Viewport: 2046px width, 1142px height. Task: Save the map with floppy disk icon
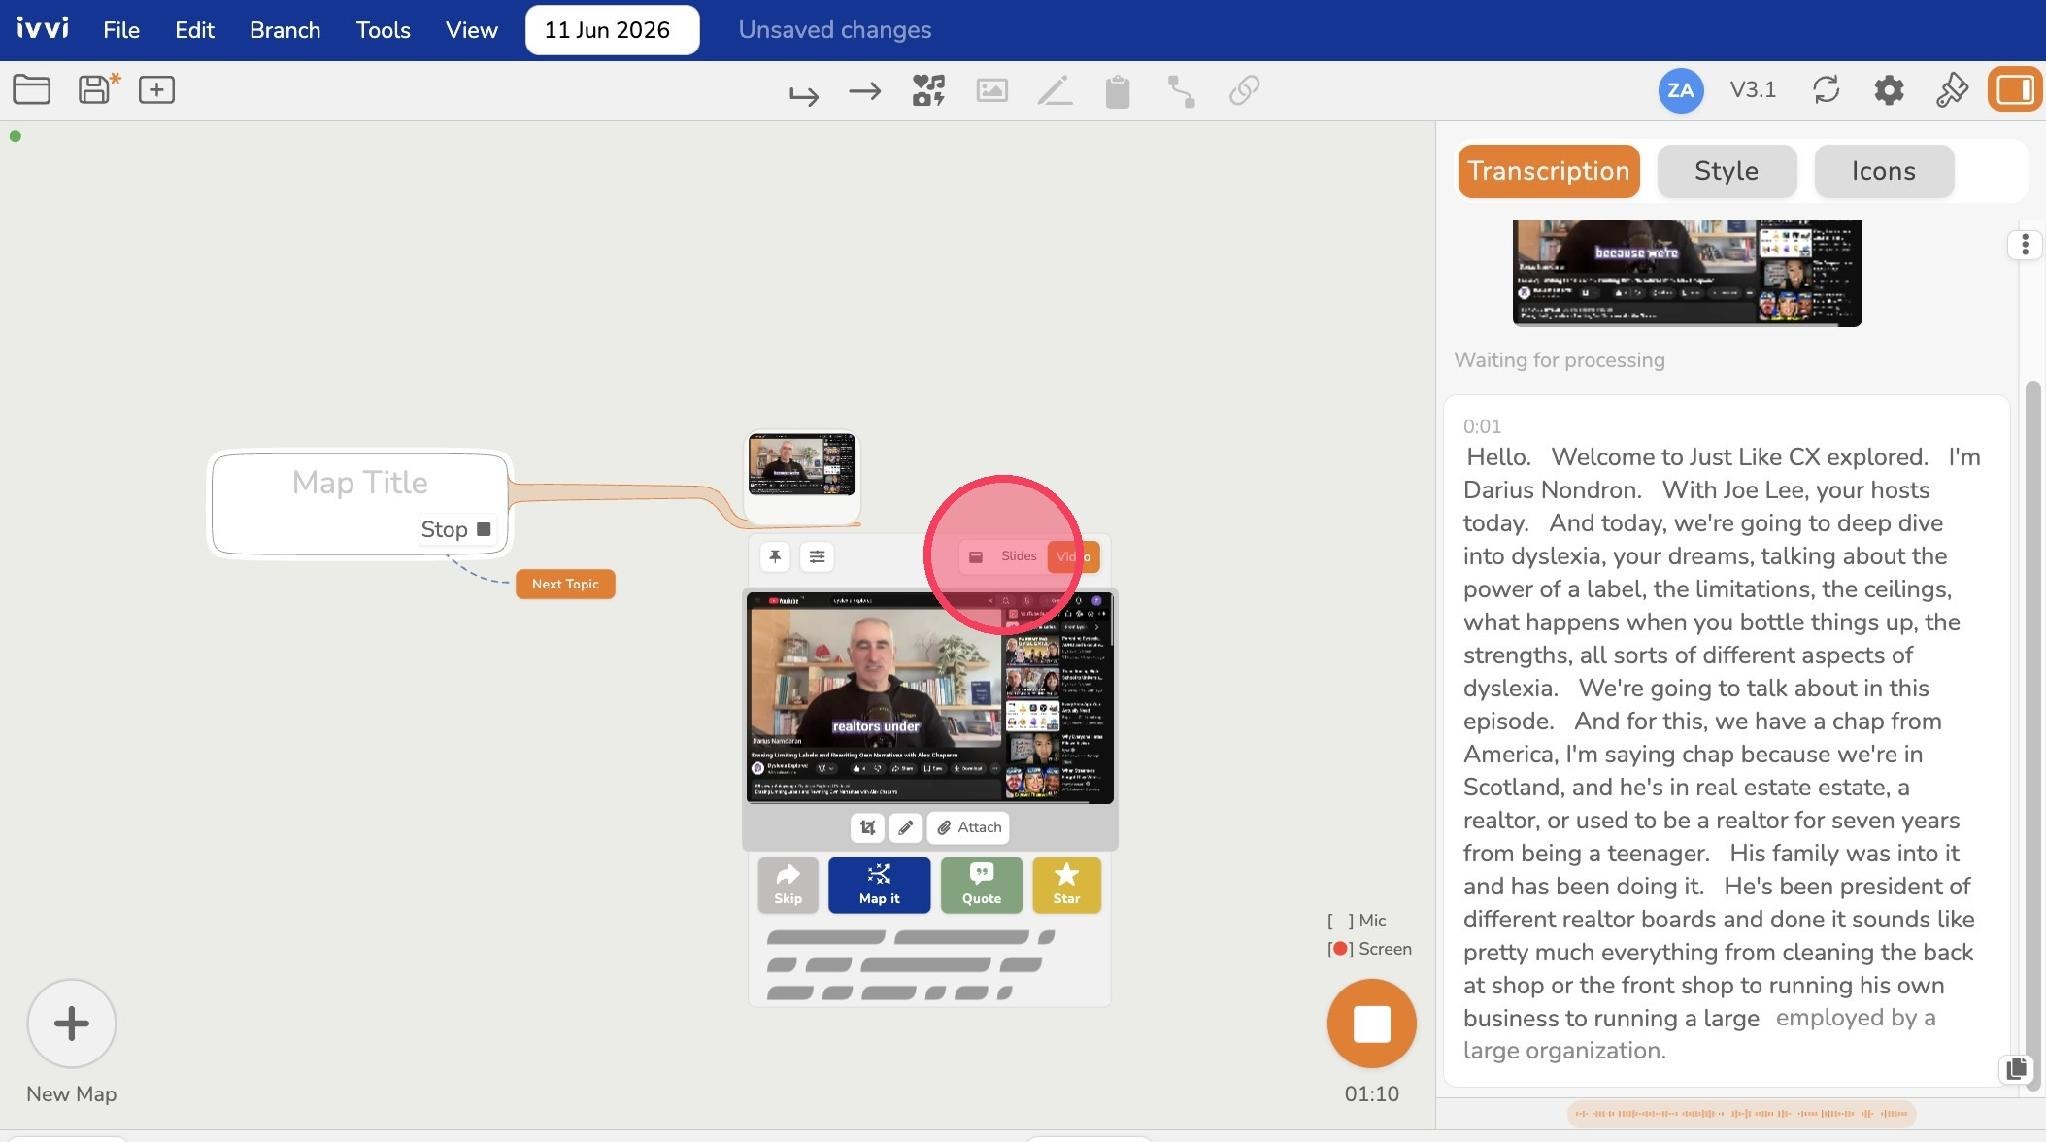tap(98, 89)
